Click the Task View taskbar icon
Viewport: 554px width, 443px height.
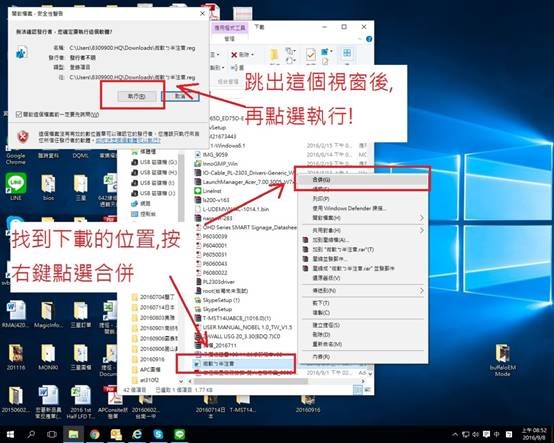(52, 434)
